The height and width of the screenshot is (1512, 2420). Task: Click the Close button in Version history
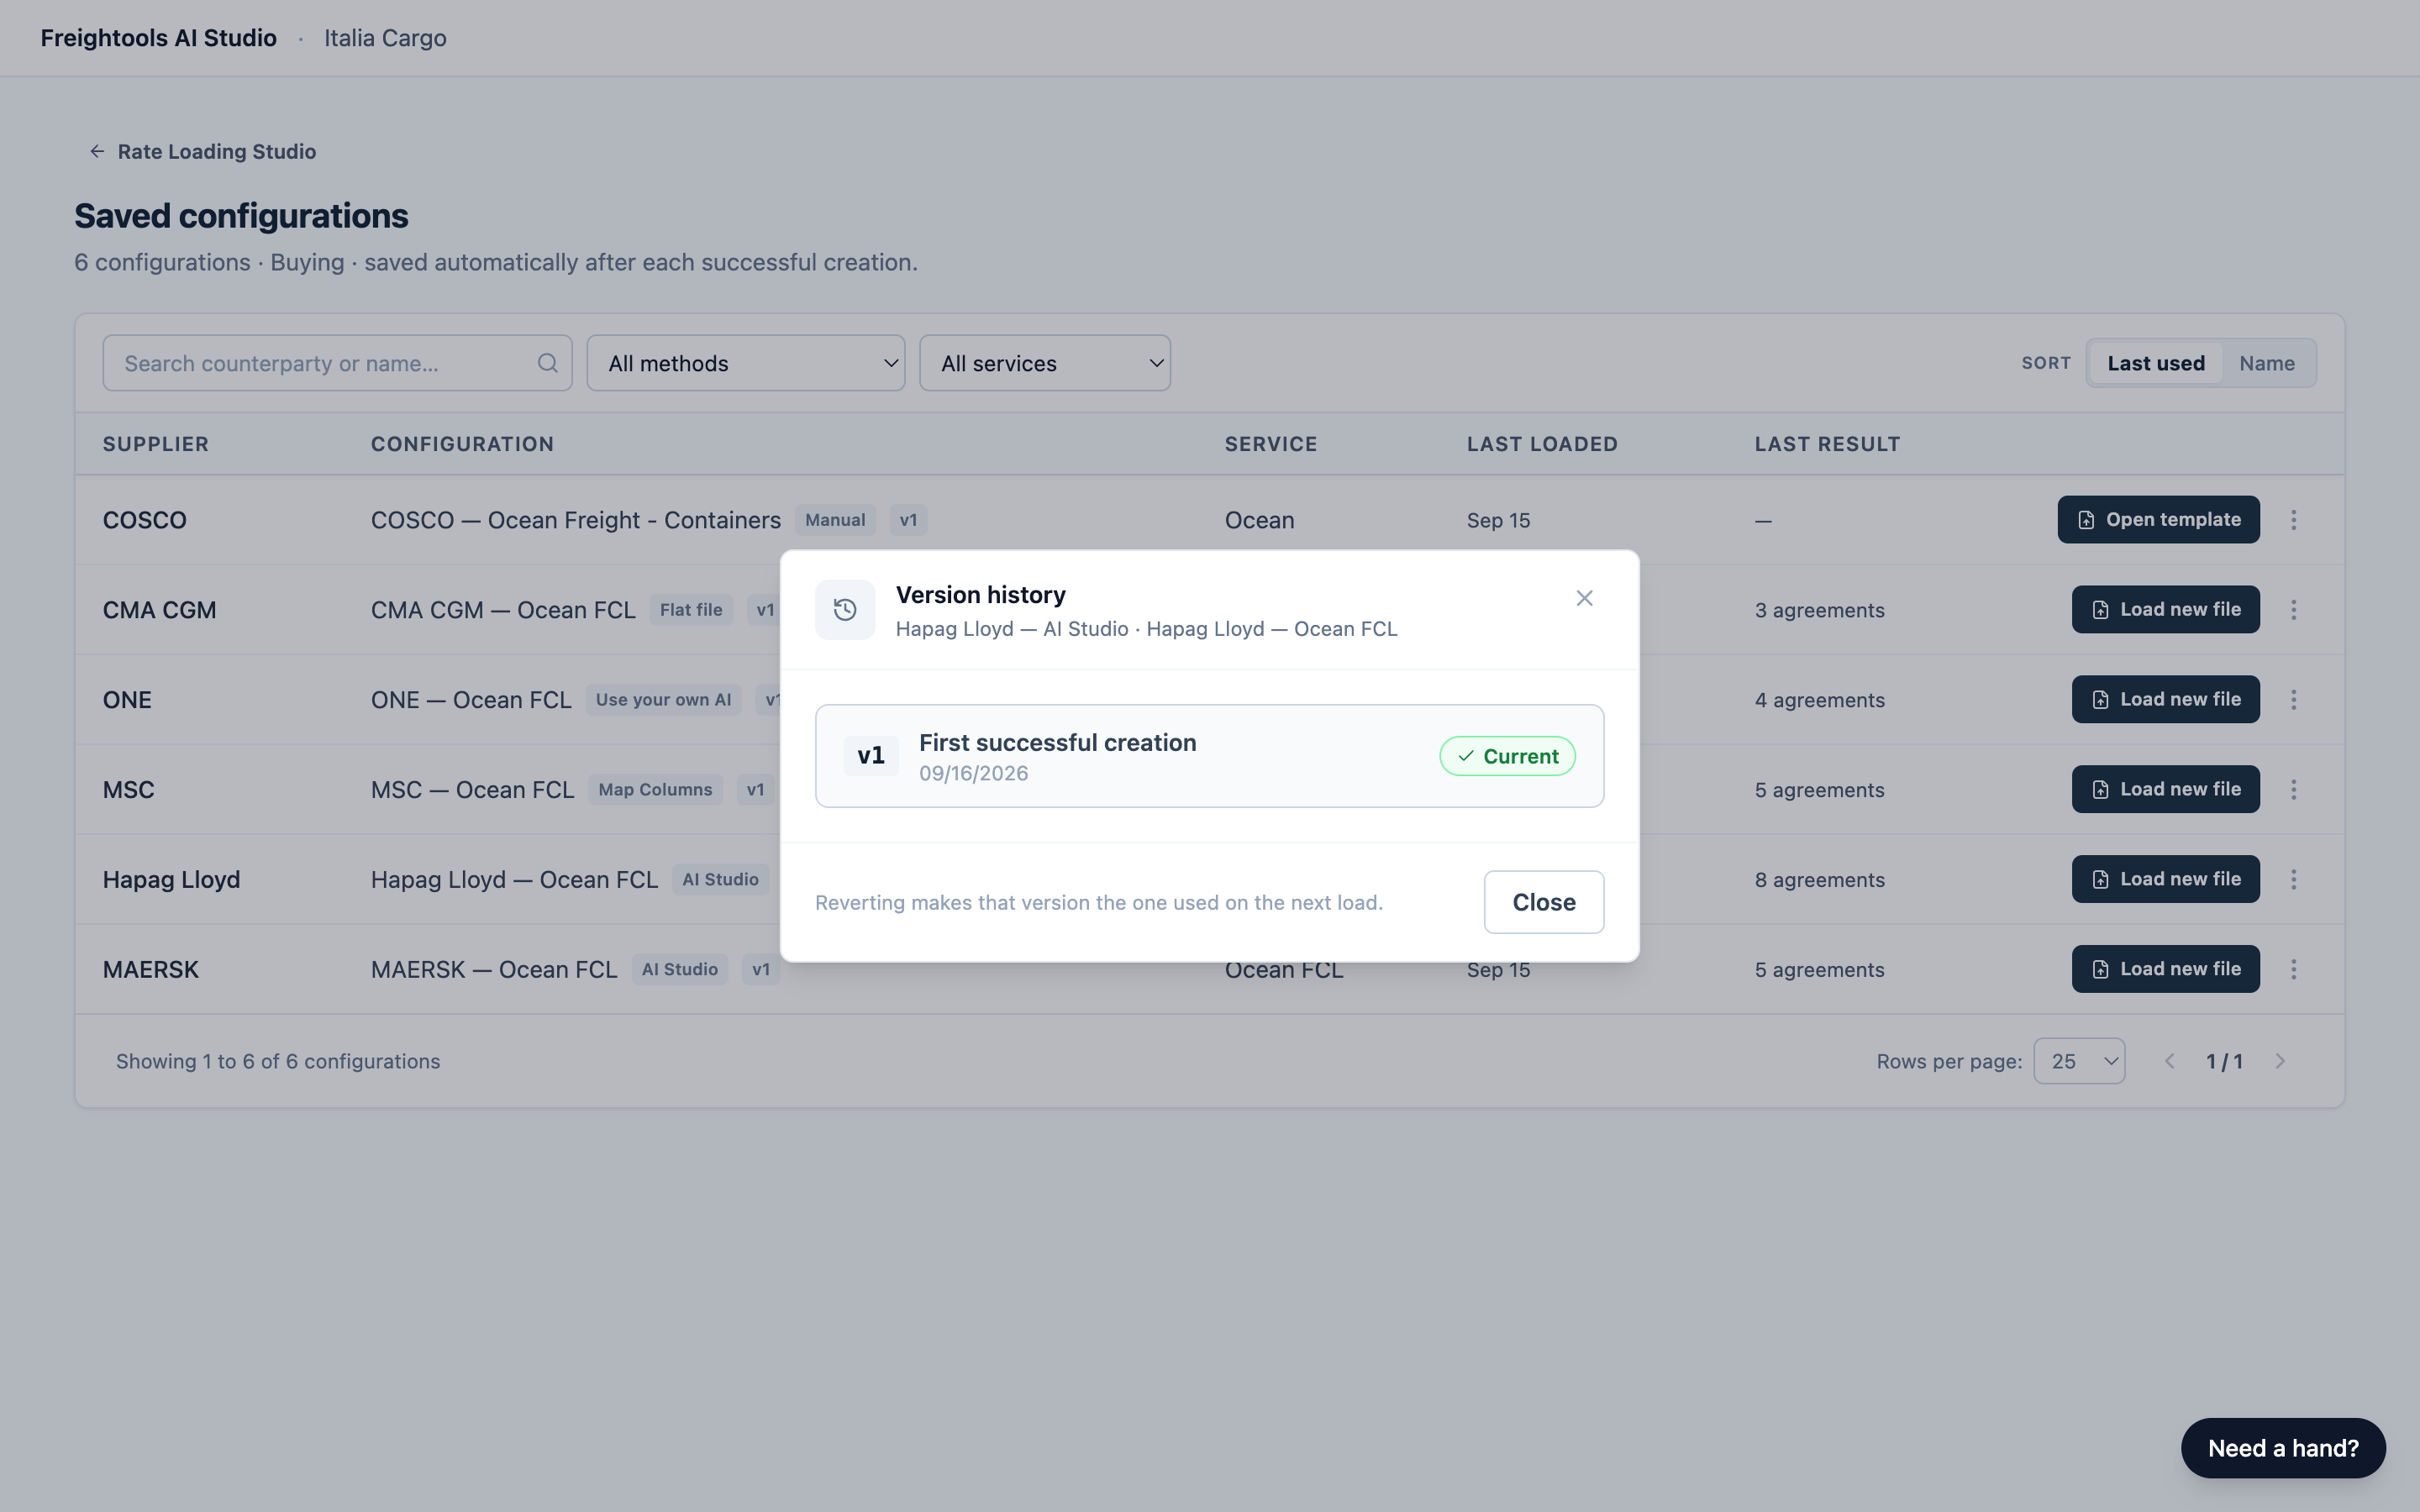click(x=1543, y=902)
